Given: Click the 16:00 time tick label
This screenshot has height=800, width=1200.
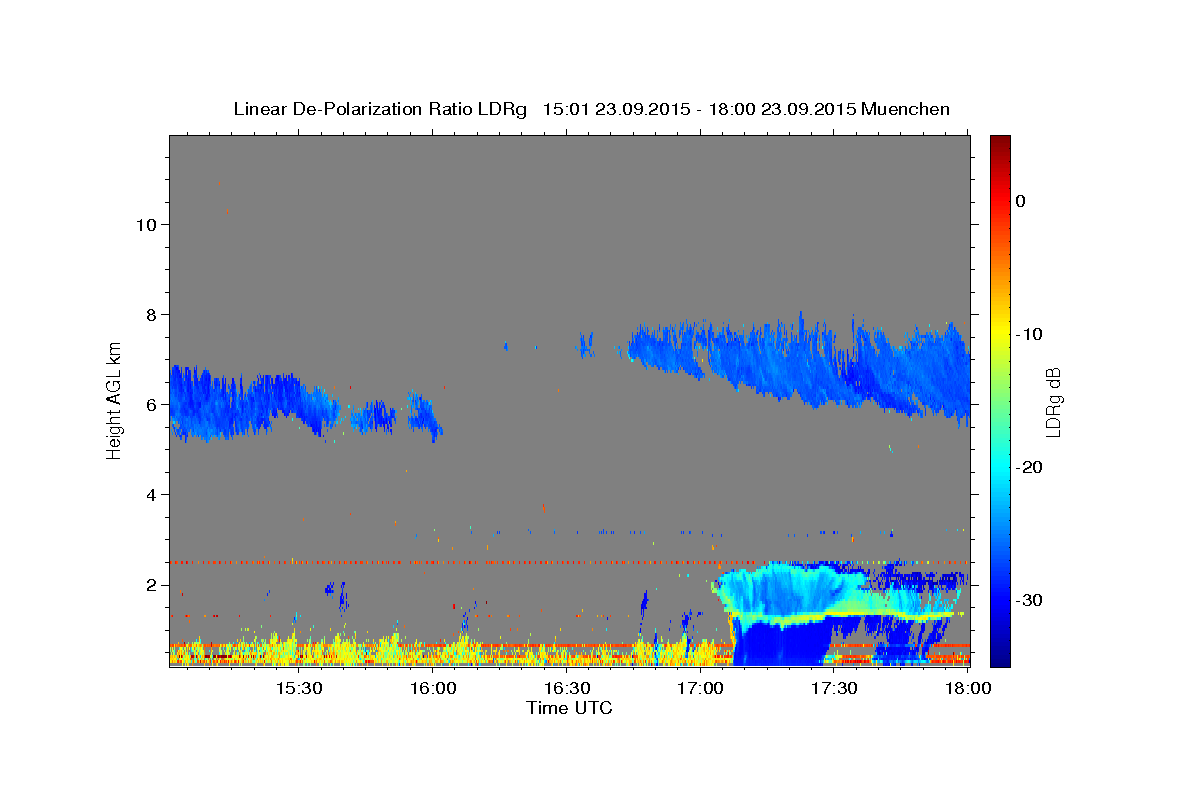Looking at the screenshot, I should 435,689.
